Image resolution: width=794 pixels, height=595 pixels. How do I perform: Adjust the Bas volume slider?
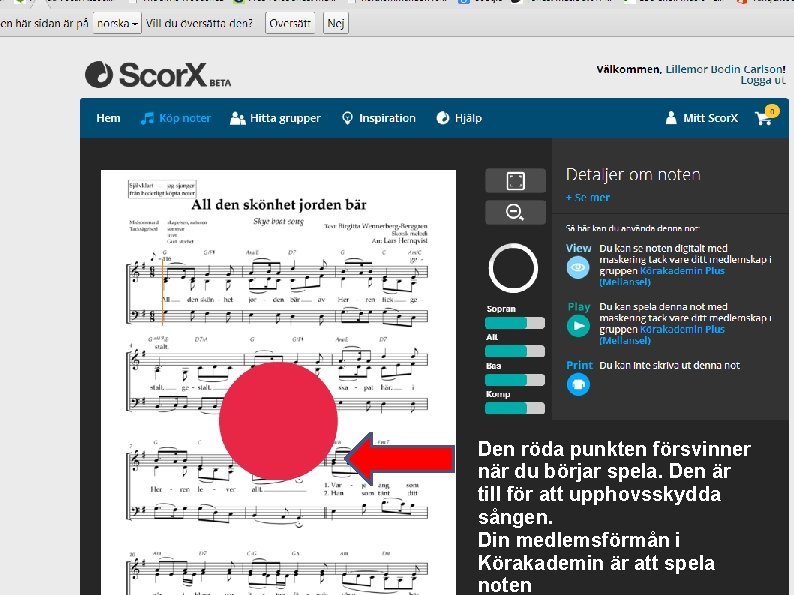point(515,380)
